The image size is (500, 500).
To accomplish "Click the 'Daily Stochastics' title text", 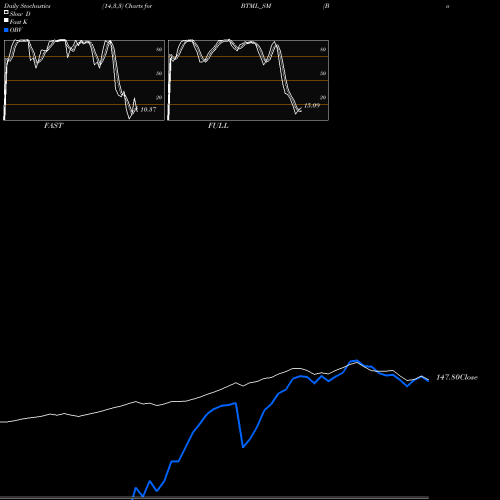I will click(27, 6).
